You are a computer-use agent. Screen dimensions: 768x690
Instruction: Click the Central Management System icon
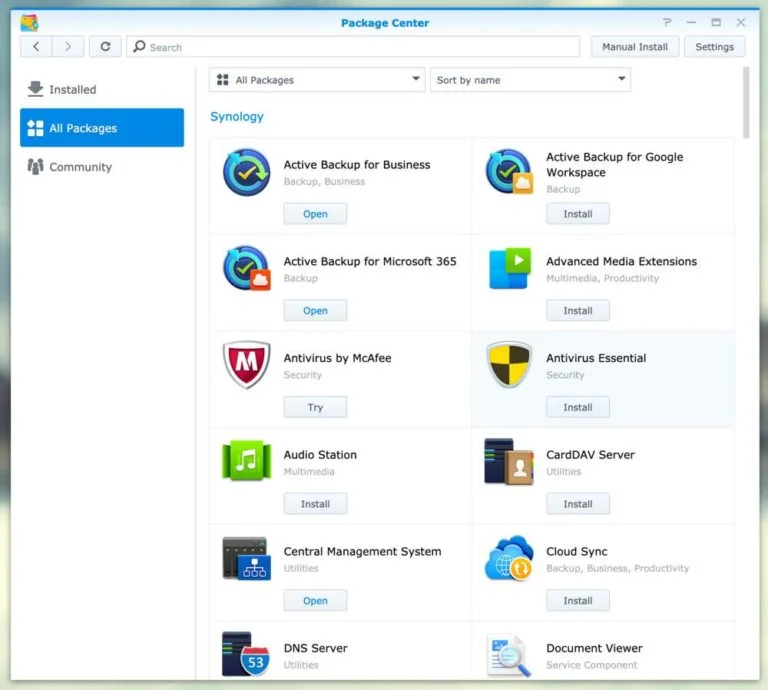[x=246, y=558]
